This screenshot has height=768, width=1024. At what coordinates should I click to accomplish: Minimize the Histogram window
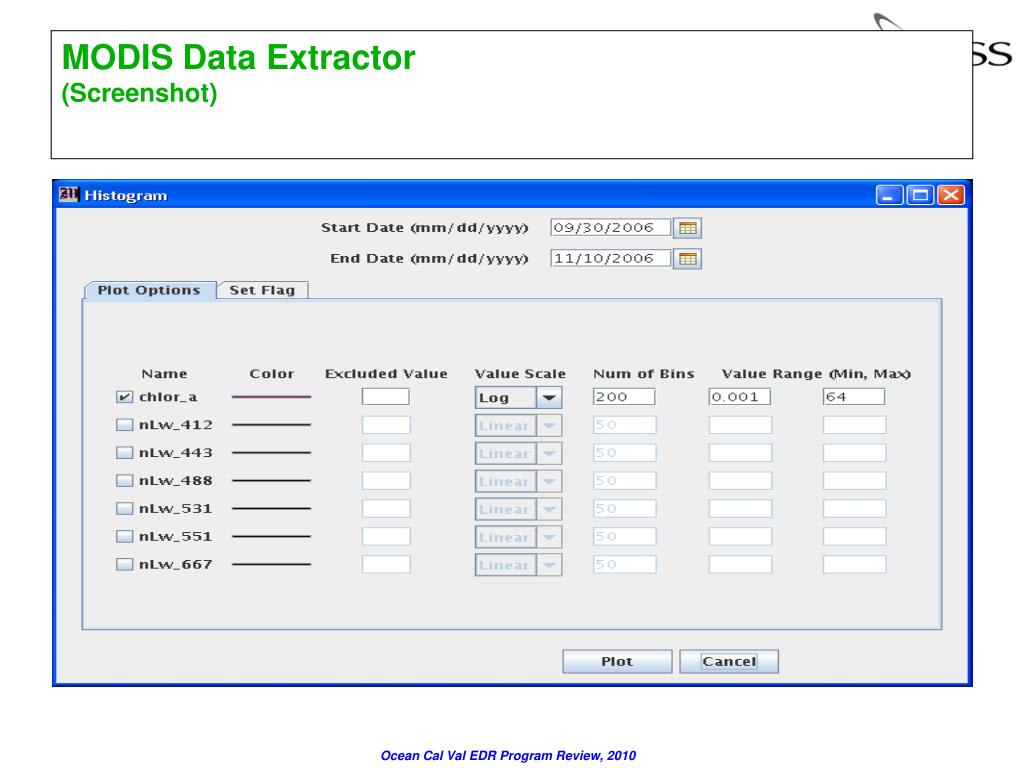(889, 195)
